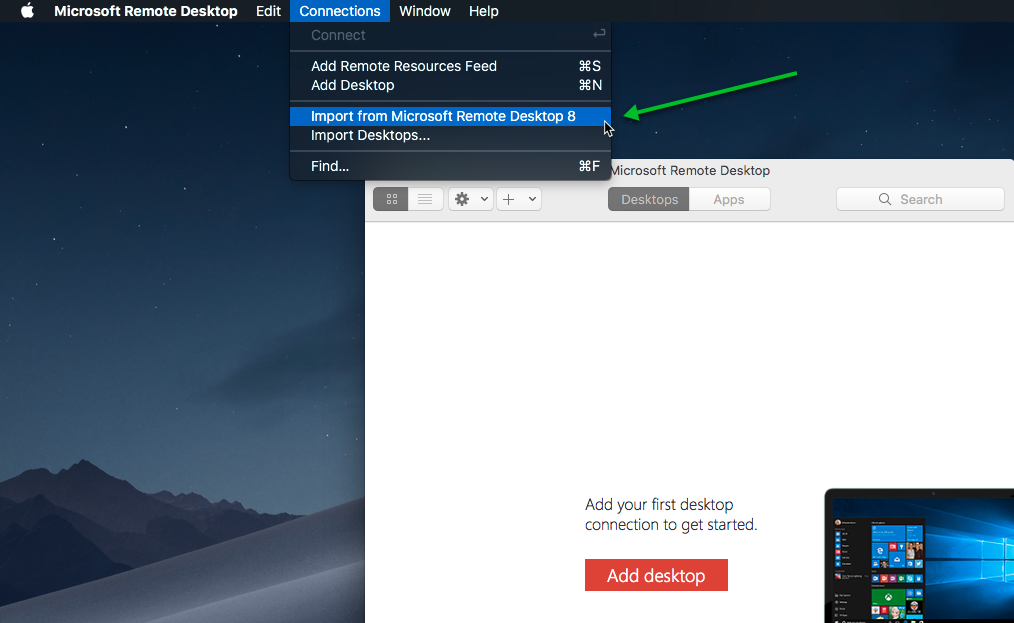Choose Add Remote Resources Feed
The height and width of the screenshot is (623, 1014).
pos(450,66)
